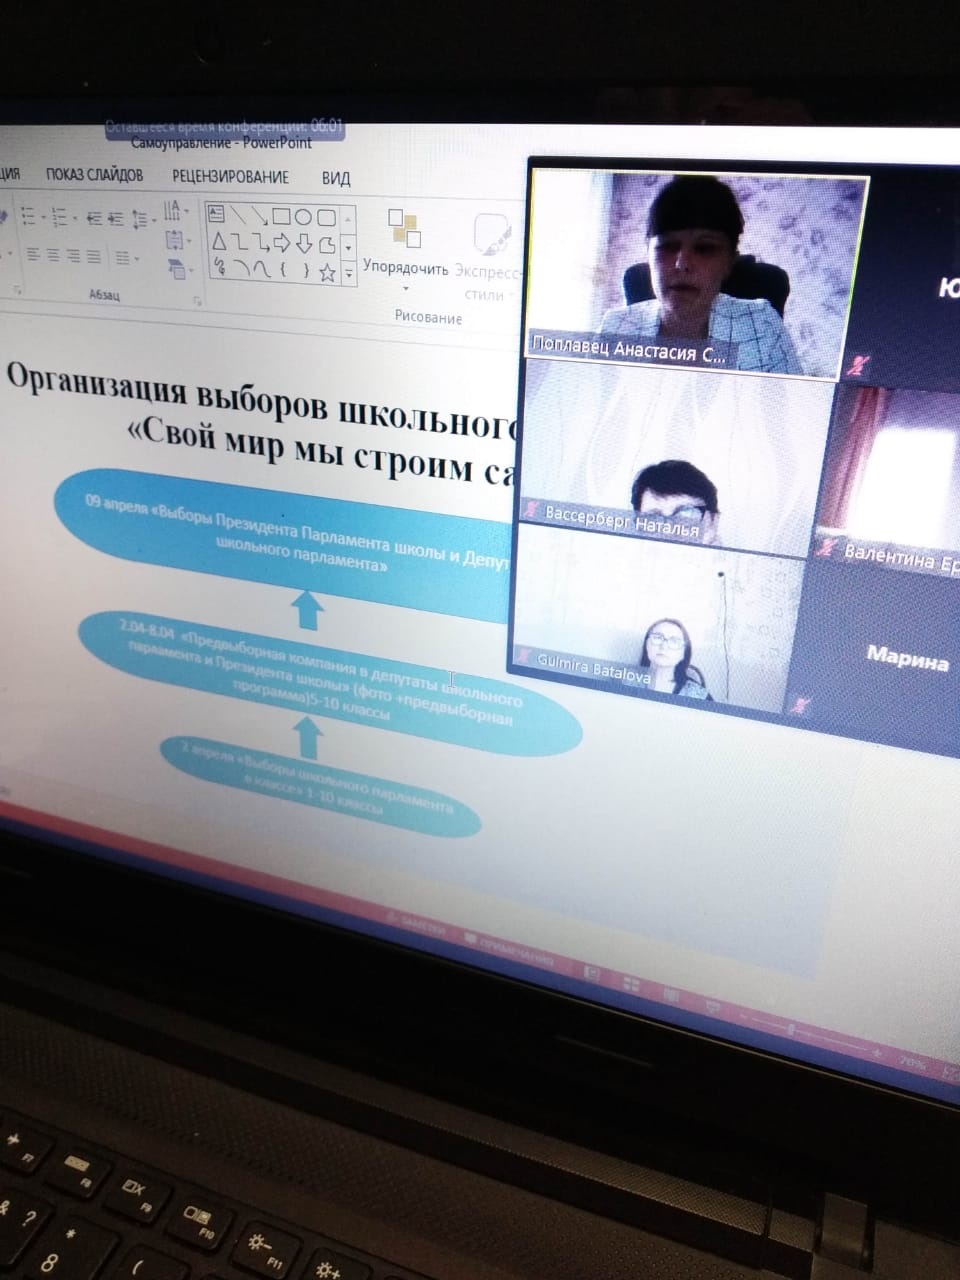Screen dimensions: 960x1280
Task: Click muted mic icon on Gulmira Batalova tile
Action: tap(523, 657)
